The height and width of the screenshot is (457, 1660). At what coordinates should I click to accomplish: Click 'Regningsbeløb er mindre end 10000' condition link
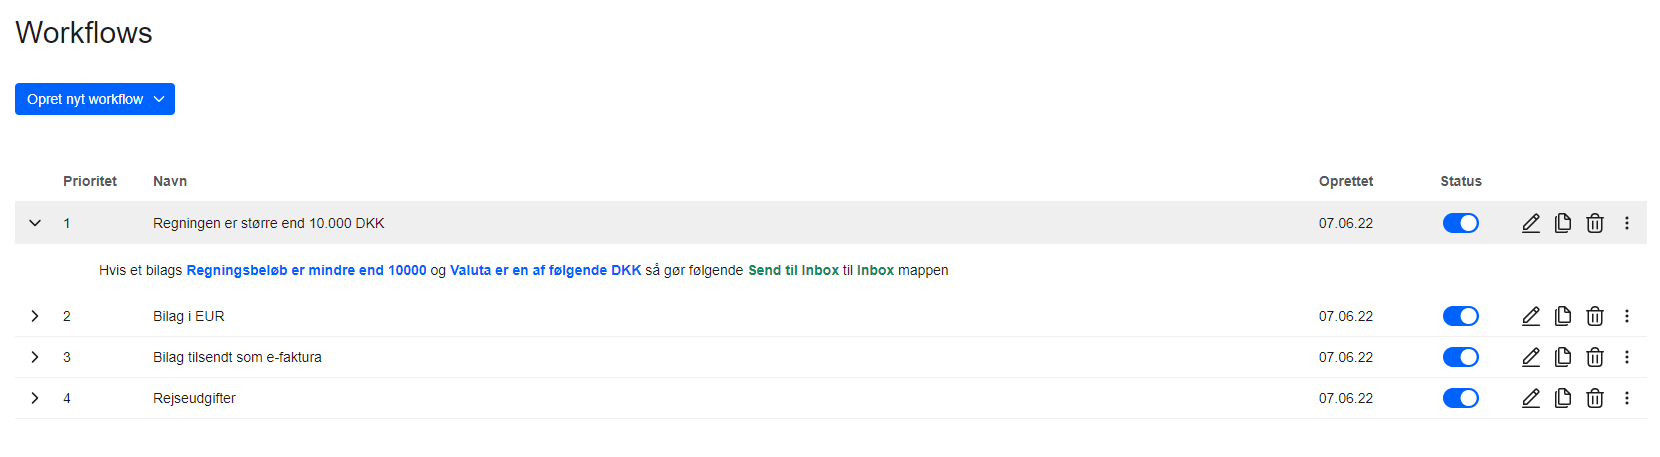[306, 270]
